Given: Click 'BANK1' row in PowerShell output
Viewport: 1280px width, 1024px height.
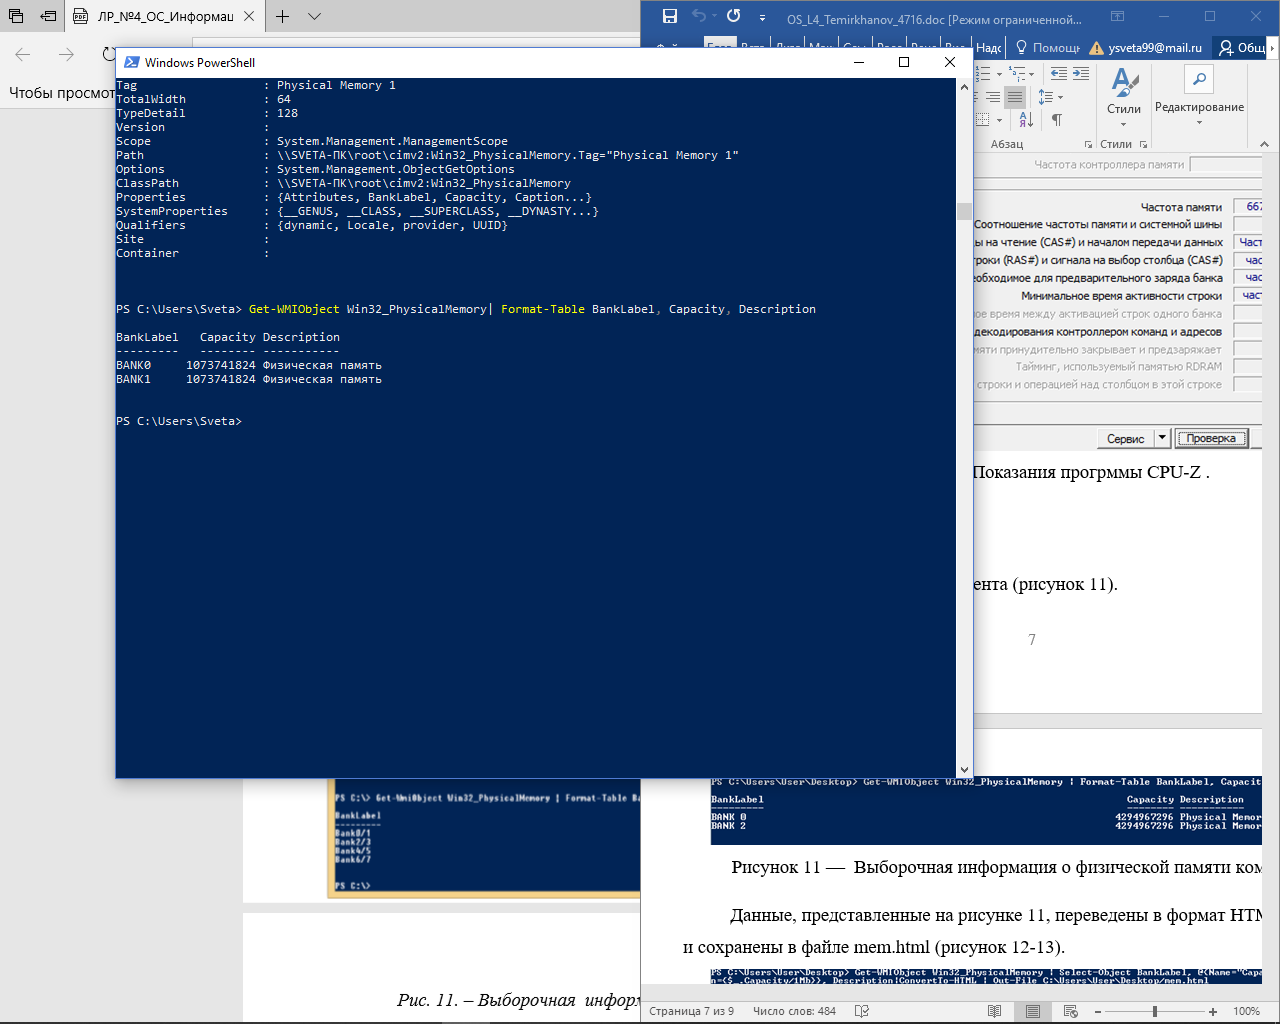Looking at the screenshot, I should pyautogui.click(x=249, y=379).
